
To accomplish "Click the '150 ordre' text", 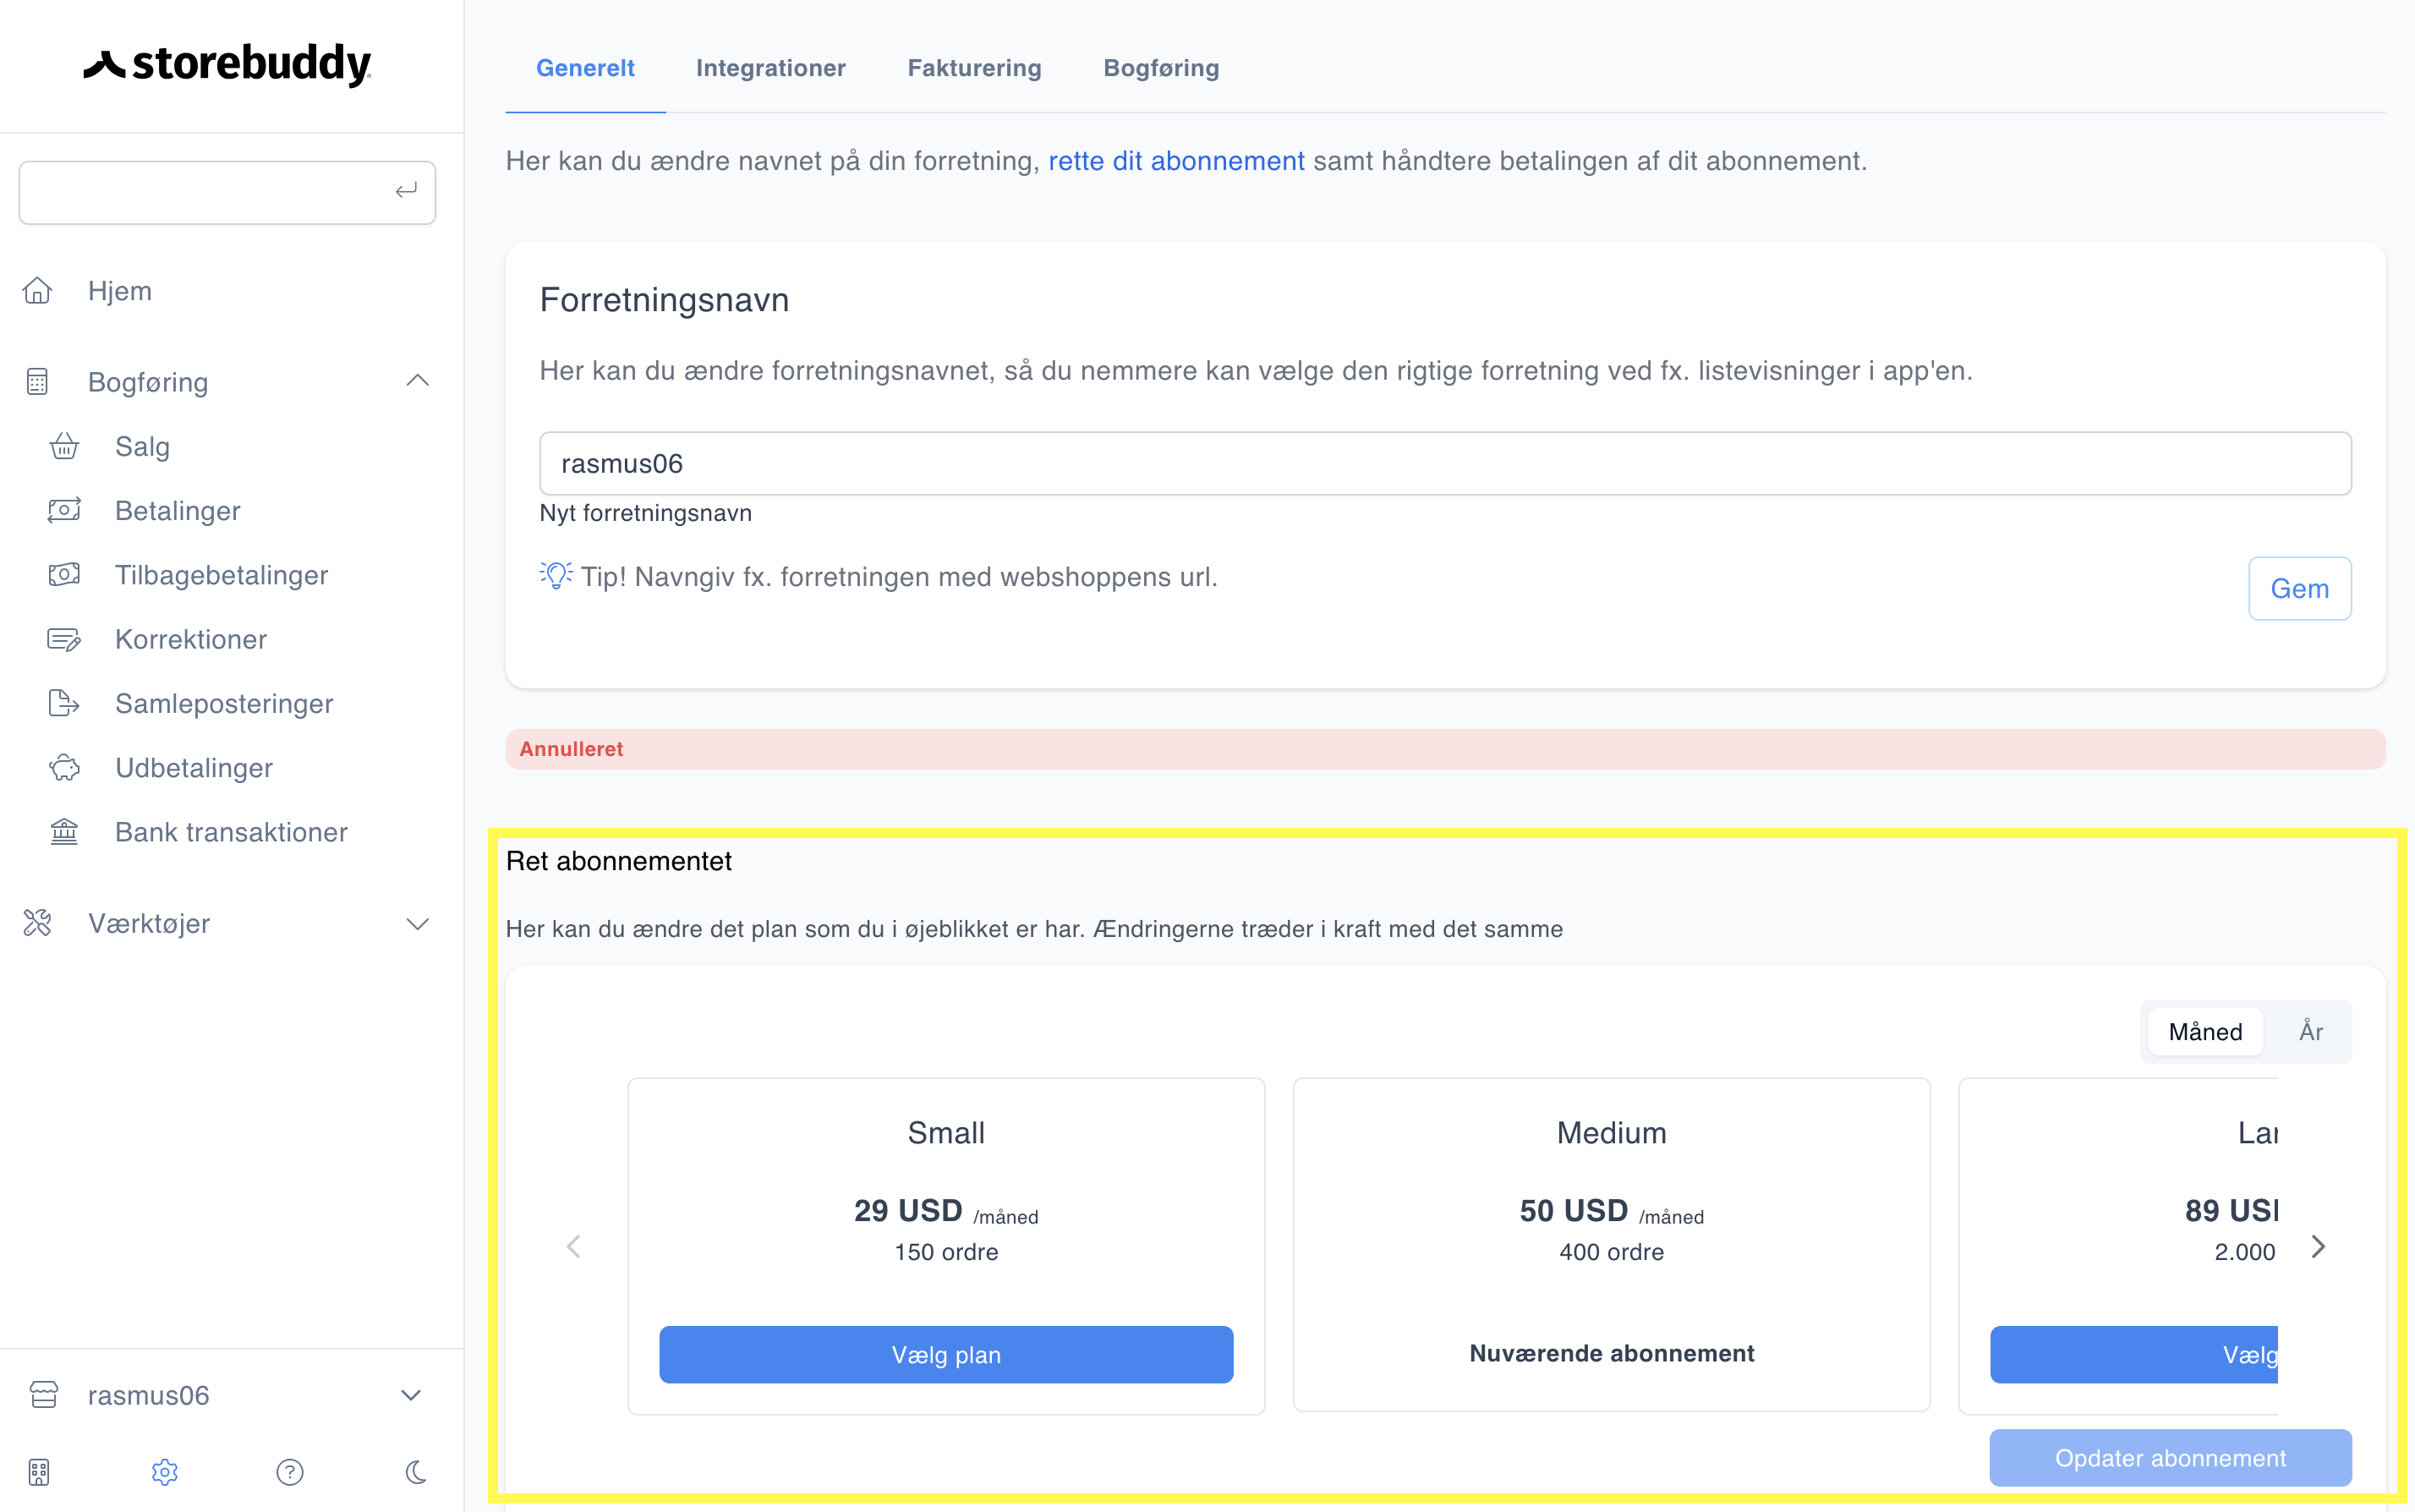I will tap(946, 1252).
